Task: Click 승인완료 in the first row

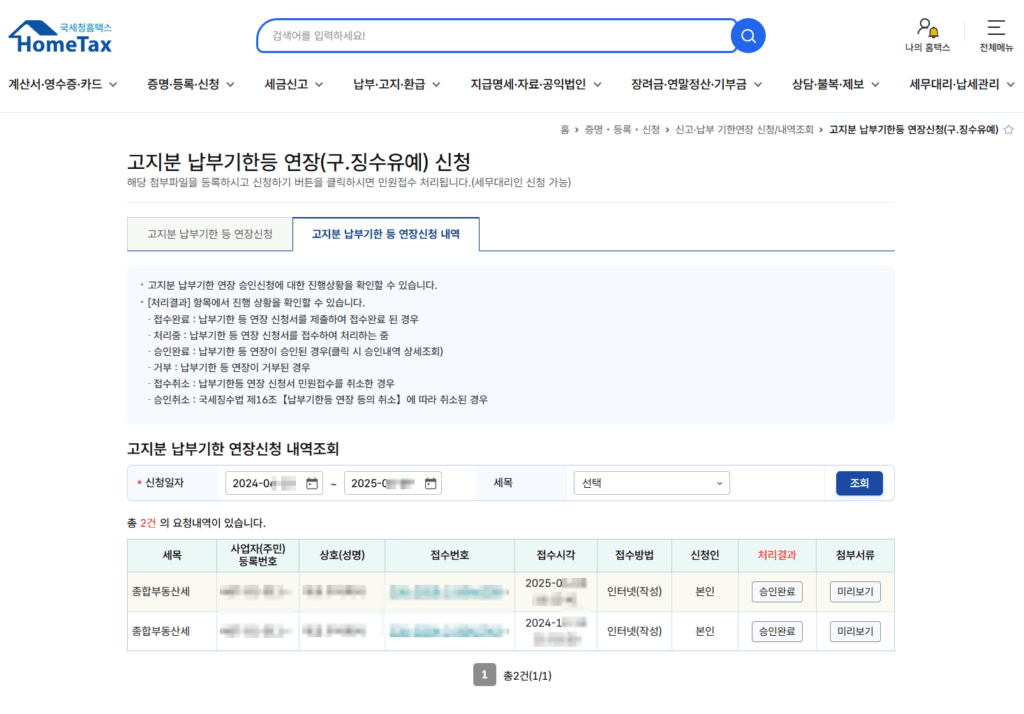Action: 777,592
